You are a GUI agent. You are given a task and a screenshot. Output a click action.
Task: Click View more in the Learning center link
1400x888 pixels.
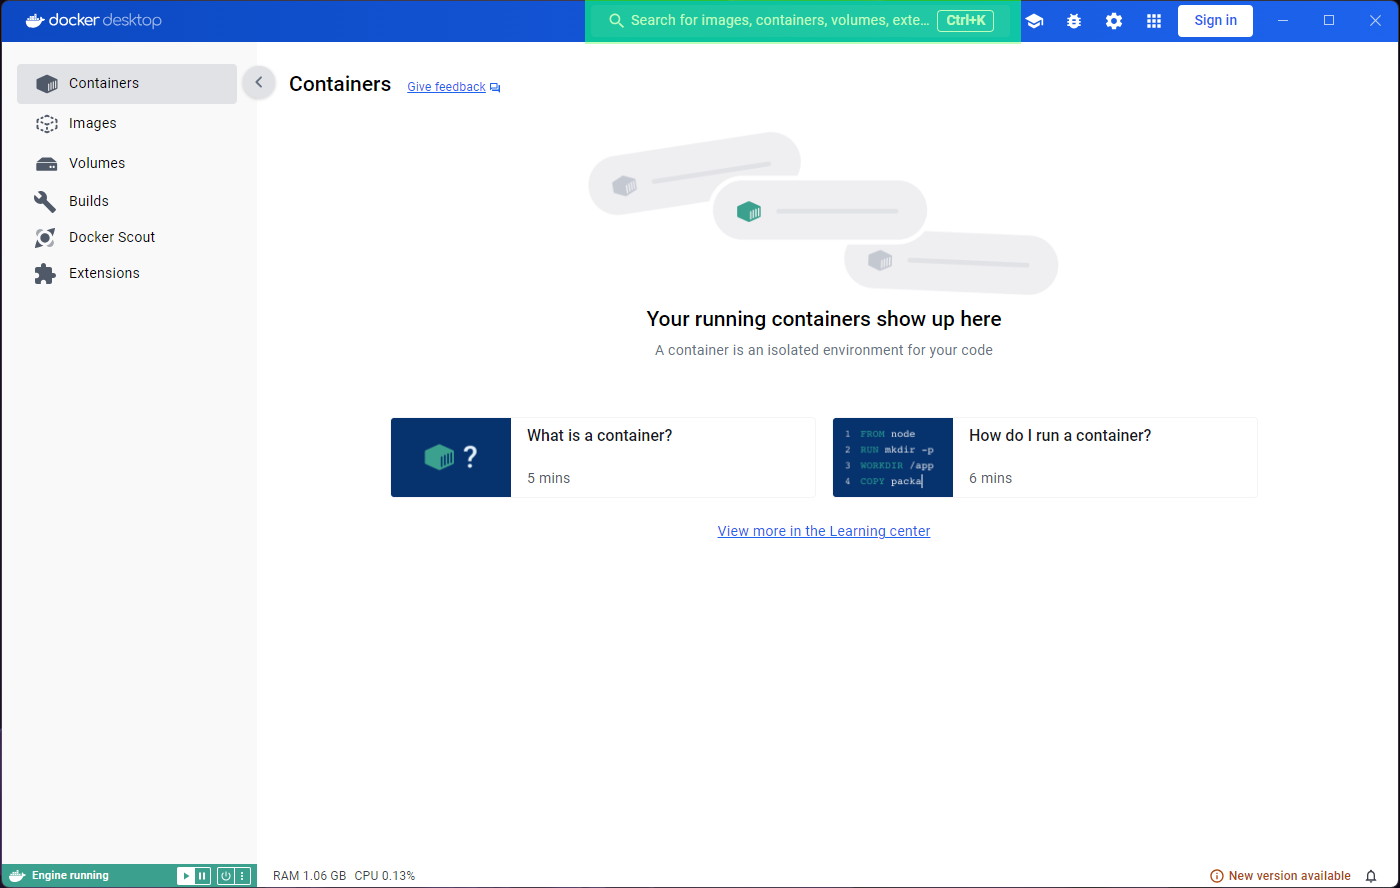click(824, 531)
